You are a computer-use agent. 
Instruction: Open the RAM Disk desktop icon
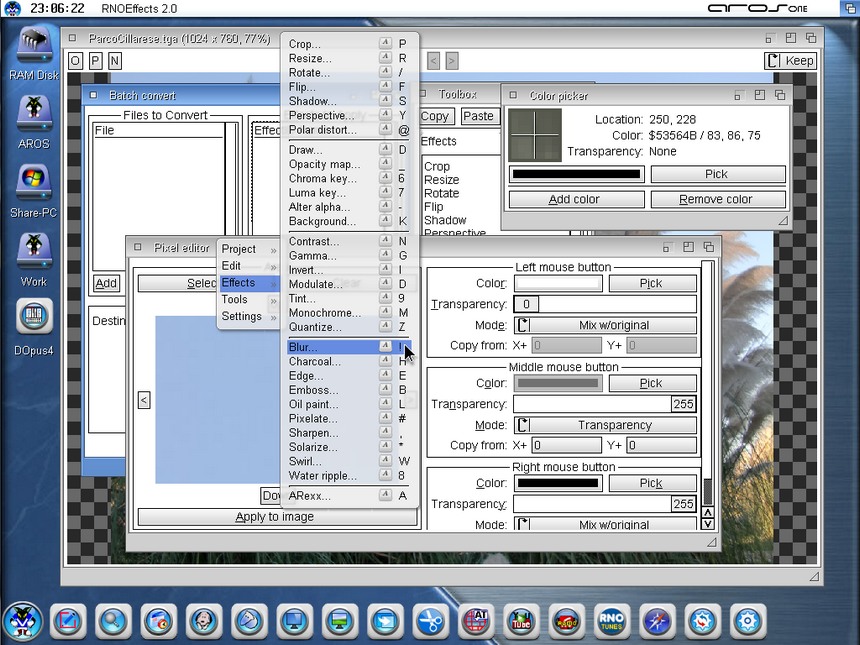[34, 50]
